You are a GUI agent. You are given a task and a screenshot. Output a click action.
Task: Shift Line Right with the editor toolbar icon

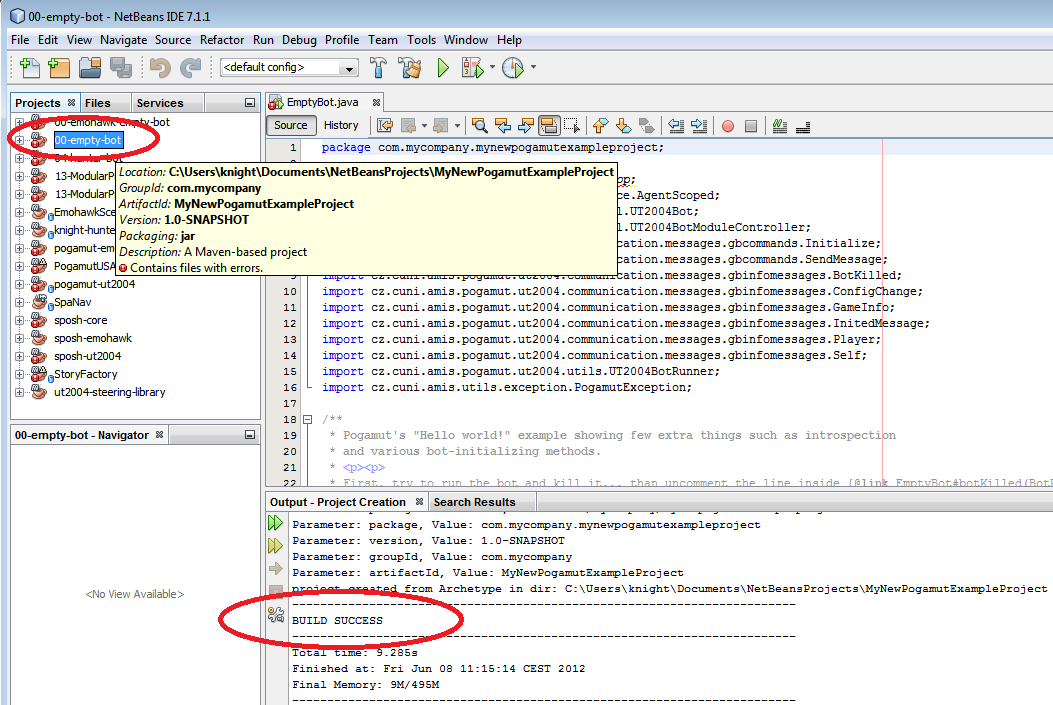click(699, 126)
